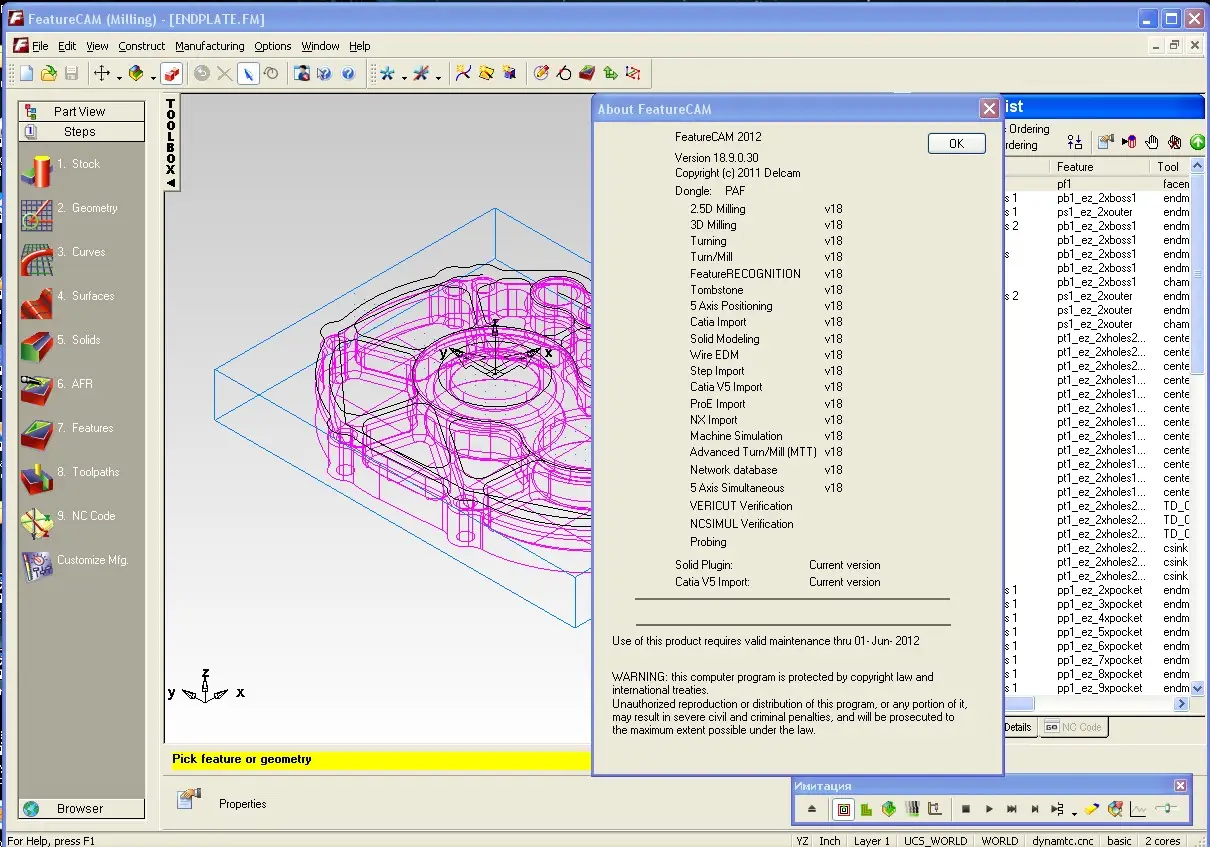Click the red-blue crossed lines snap icon
Screen dimensions: 1210x847
(421, 73)
